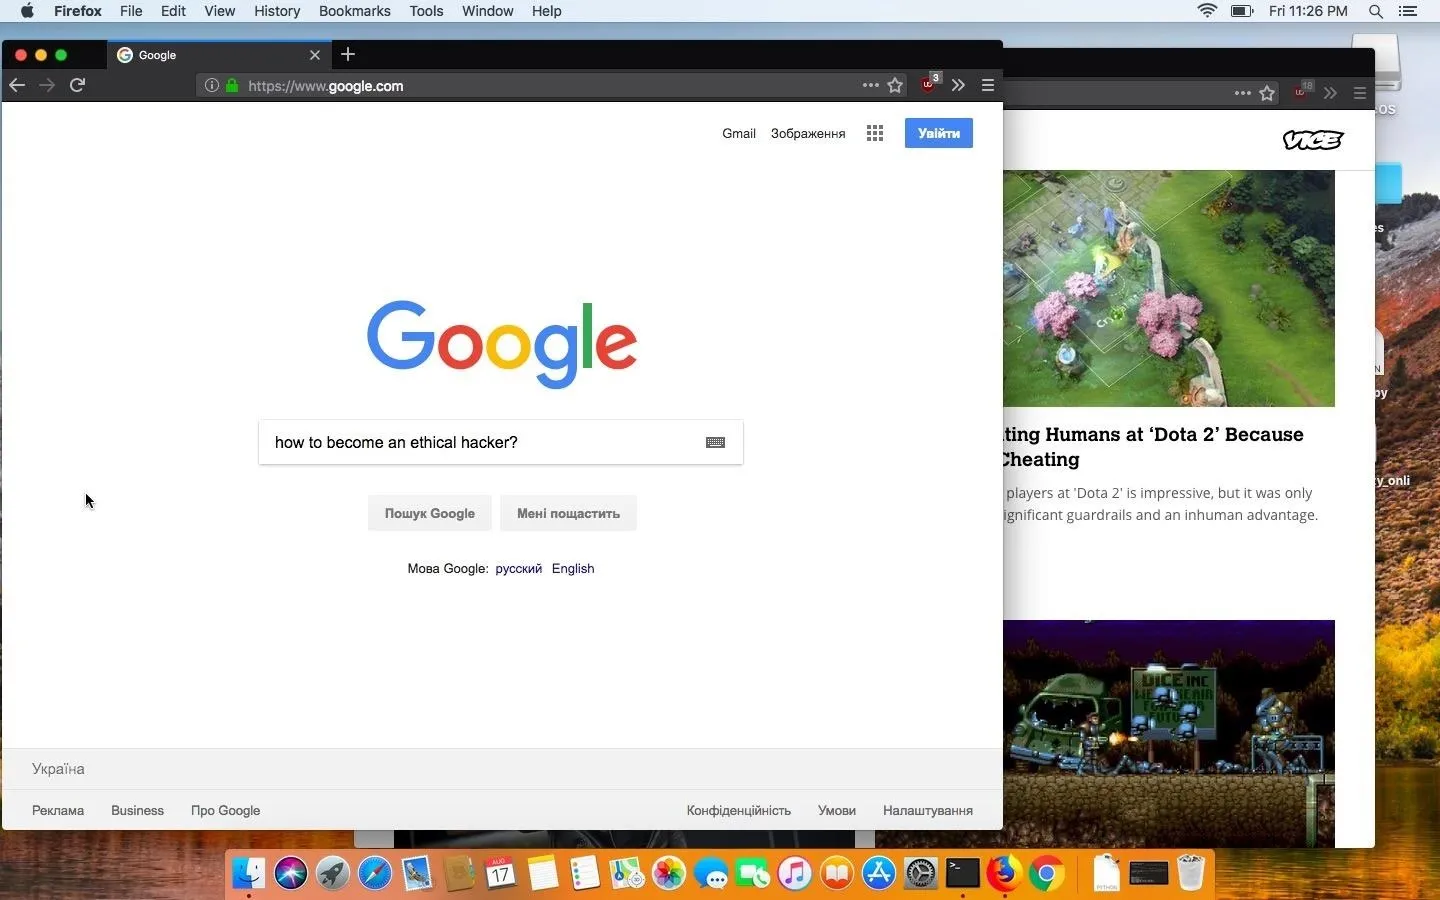
Task: Open the Tools menu
Action: [426, 11]
